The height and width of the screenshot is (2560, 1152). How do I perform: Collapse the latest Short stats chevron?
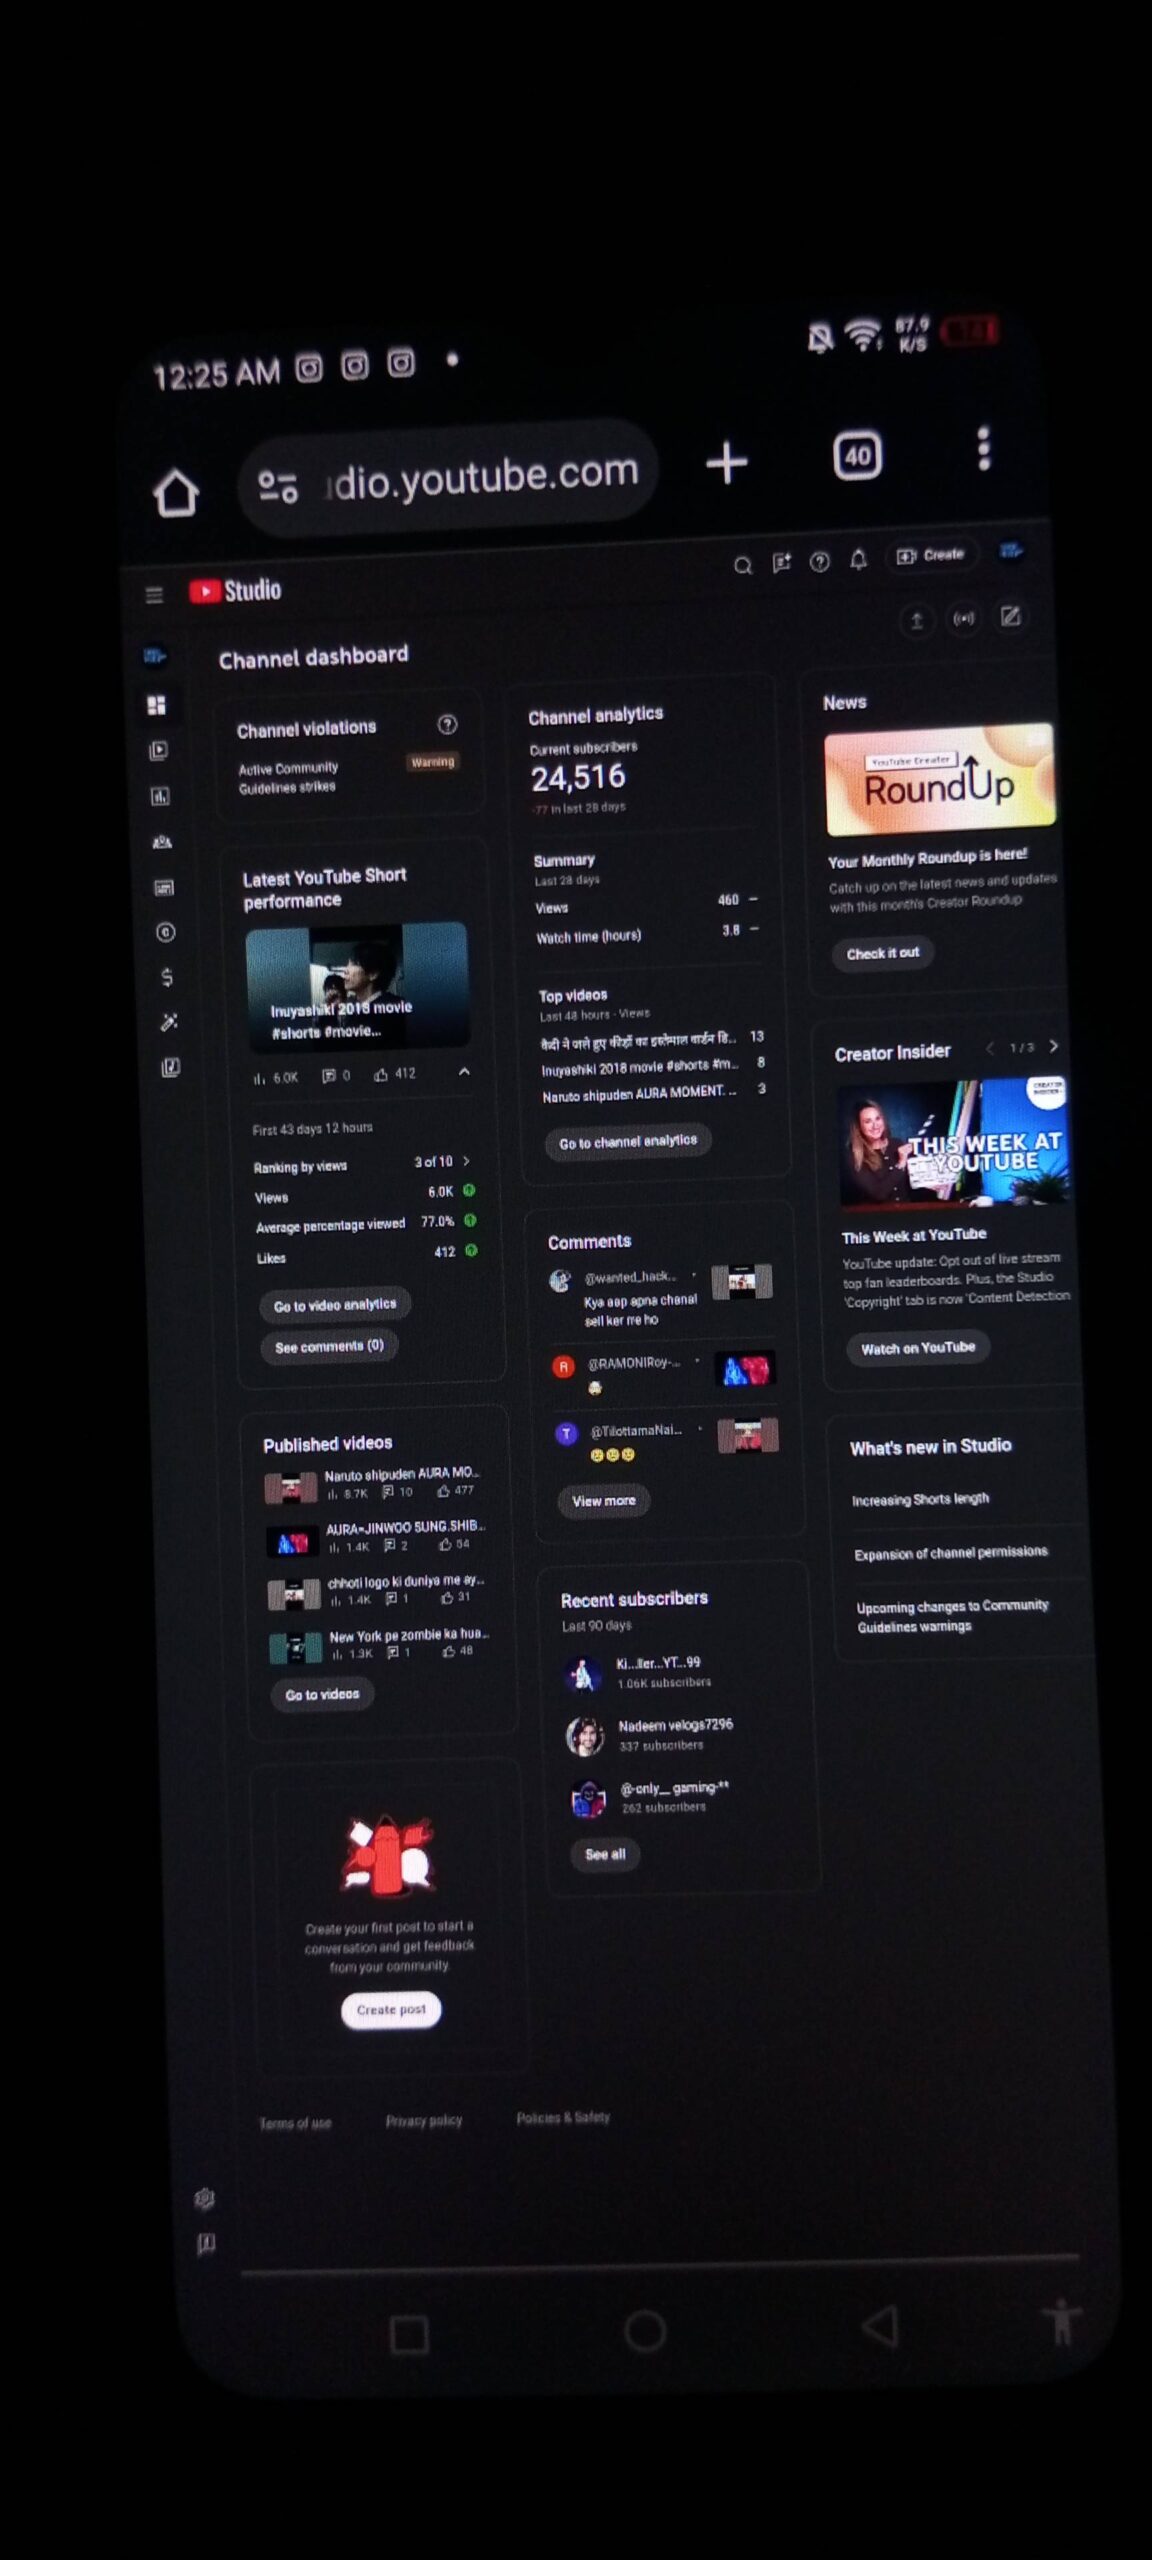[x=464, y=1072]
